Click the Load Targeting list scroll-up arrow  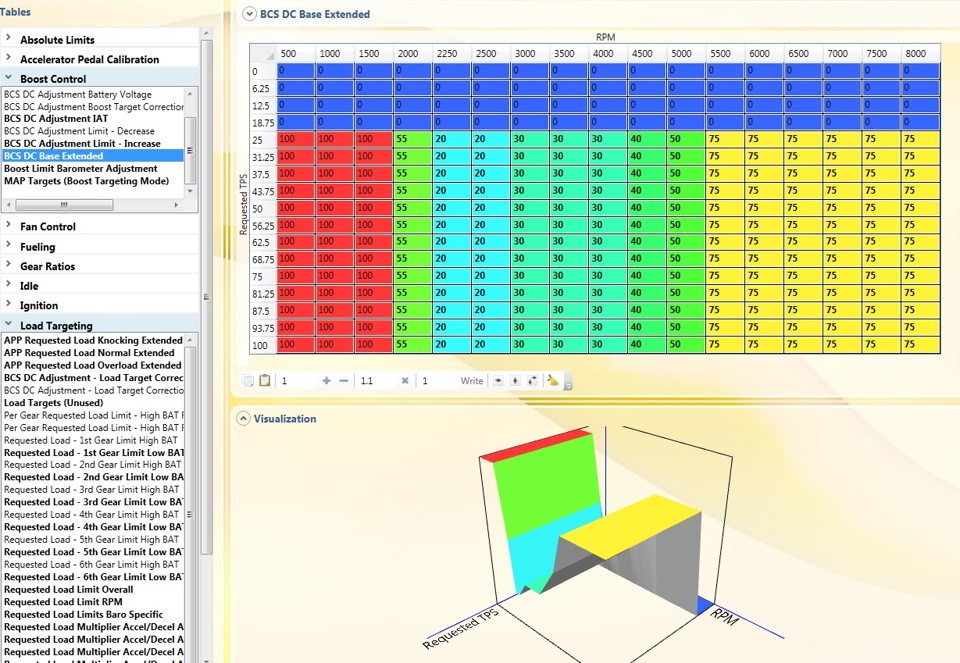coord(190,339)
